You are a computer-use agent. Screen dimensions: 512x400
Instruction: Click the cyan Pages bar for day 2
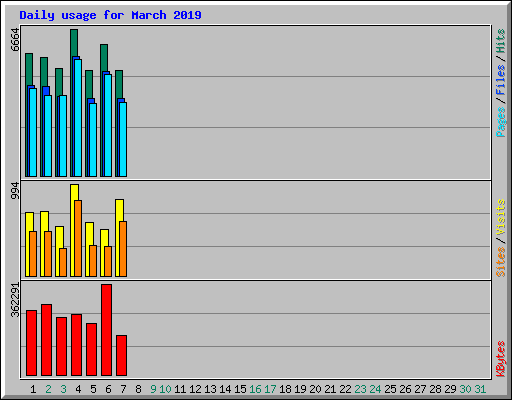pyautogui.click(x=48, y=136)
